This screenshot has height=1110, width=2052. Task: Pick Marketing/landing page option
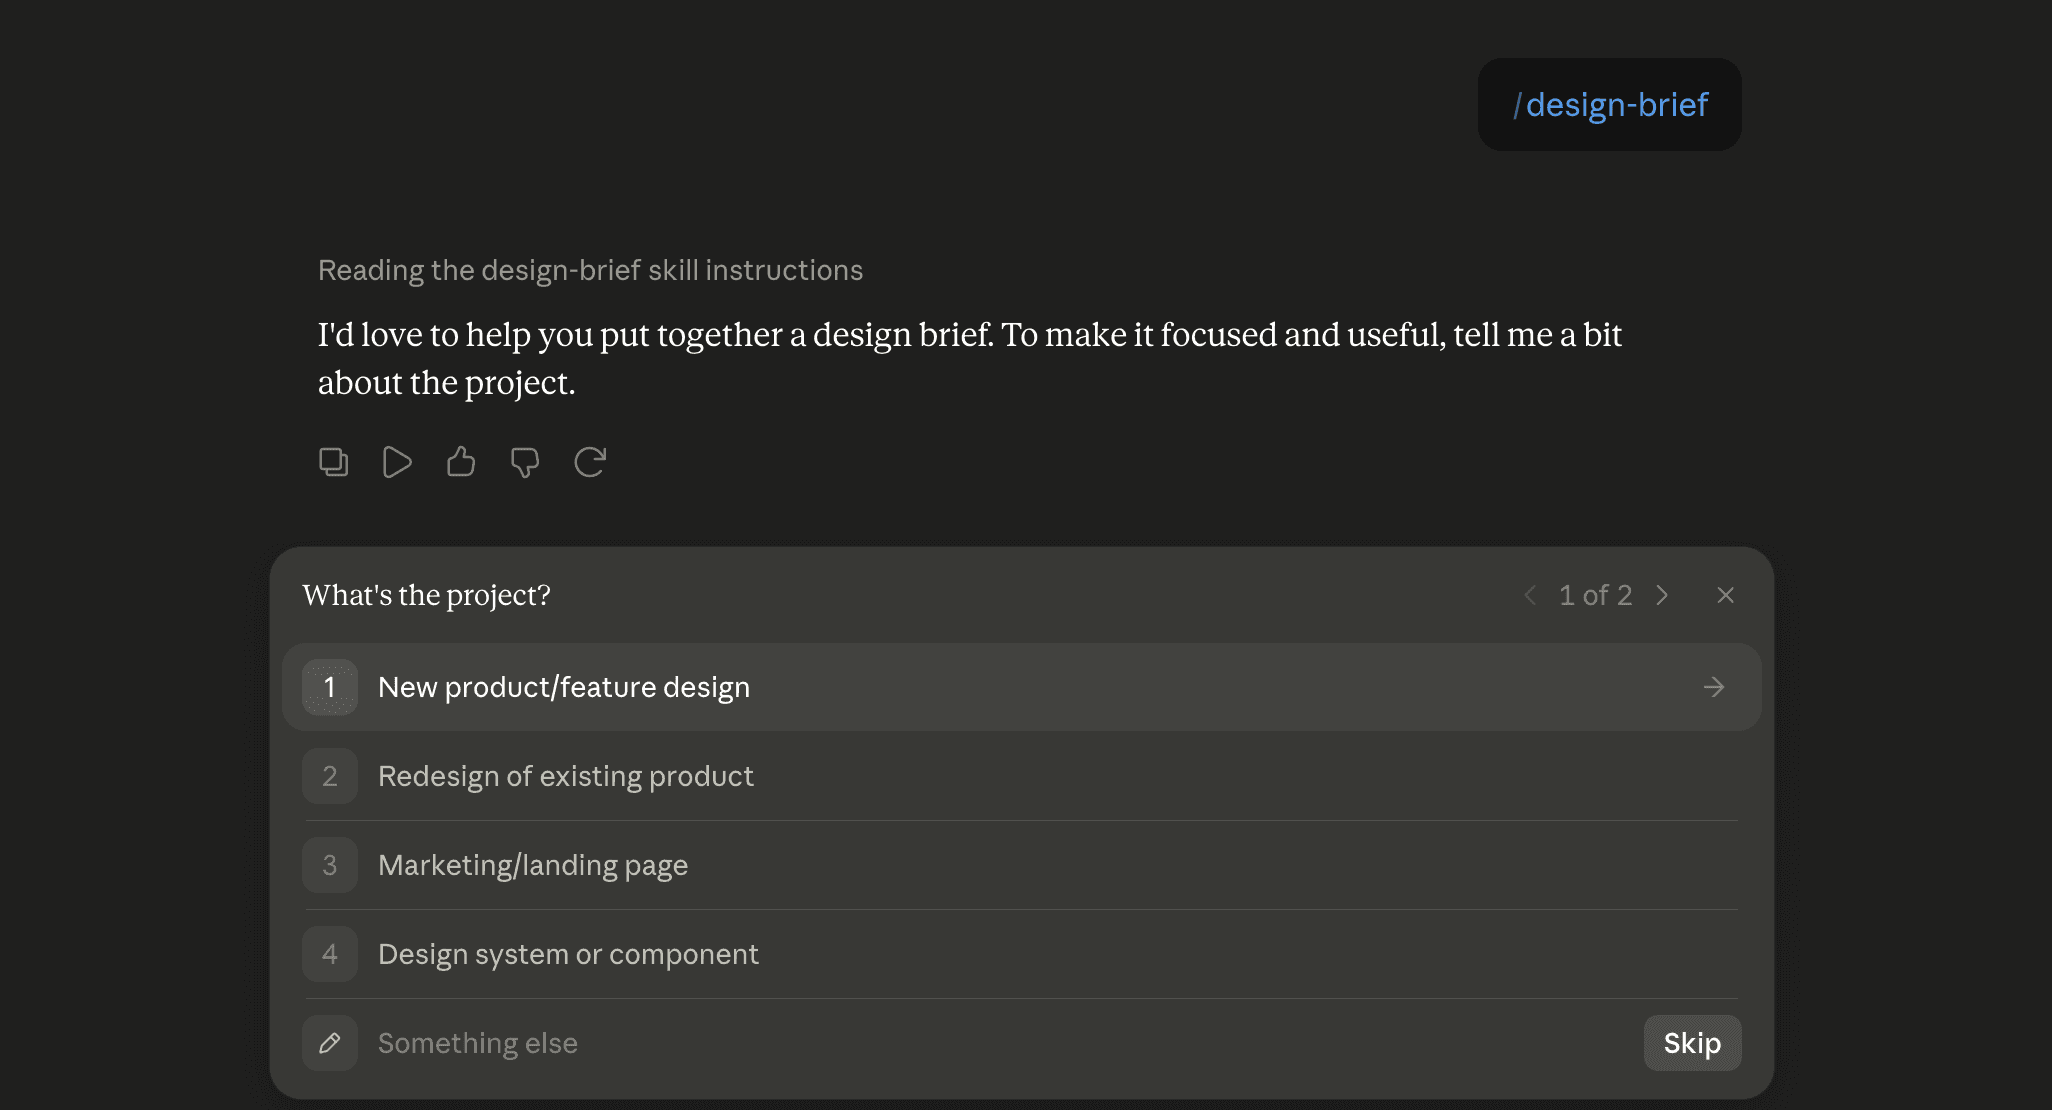click(x=1021, y=865)
